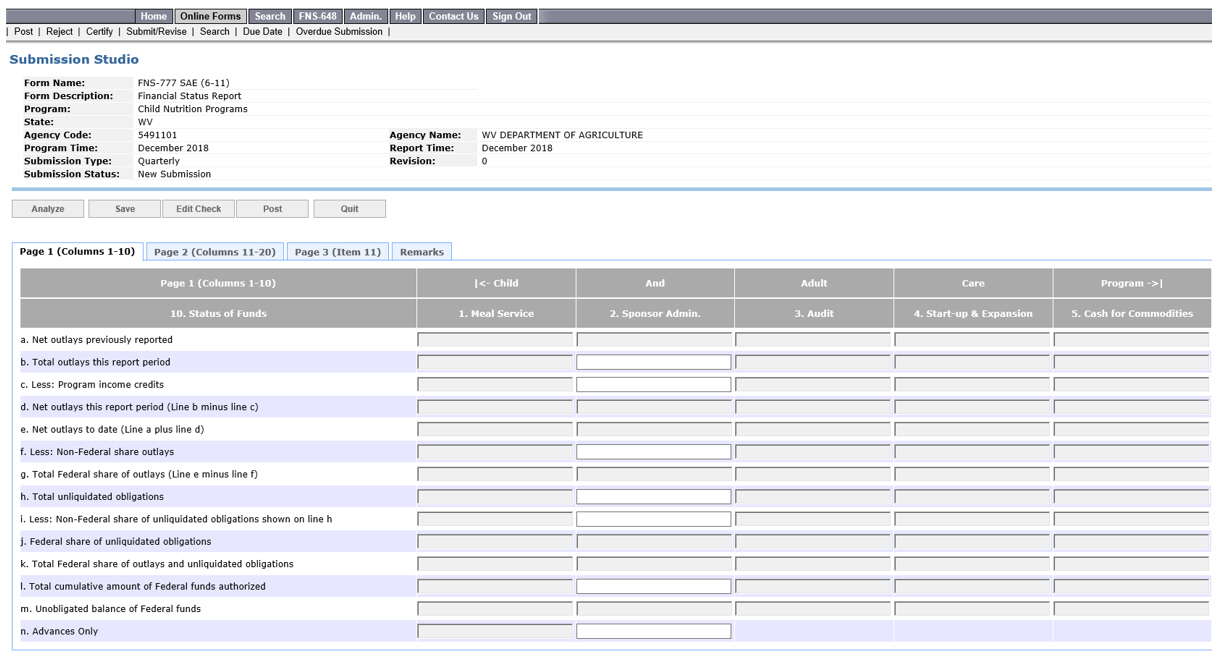Click the Overdue Submission link

pyautogui.click(x=339, y=32)
